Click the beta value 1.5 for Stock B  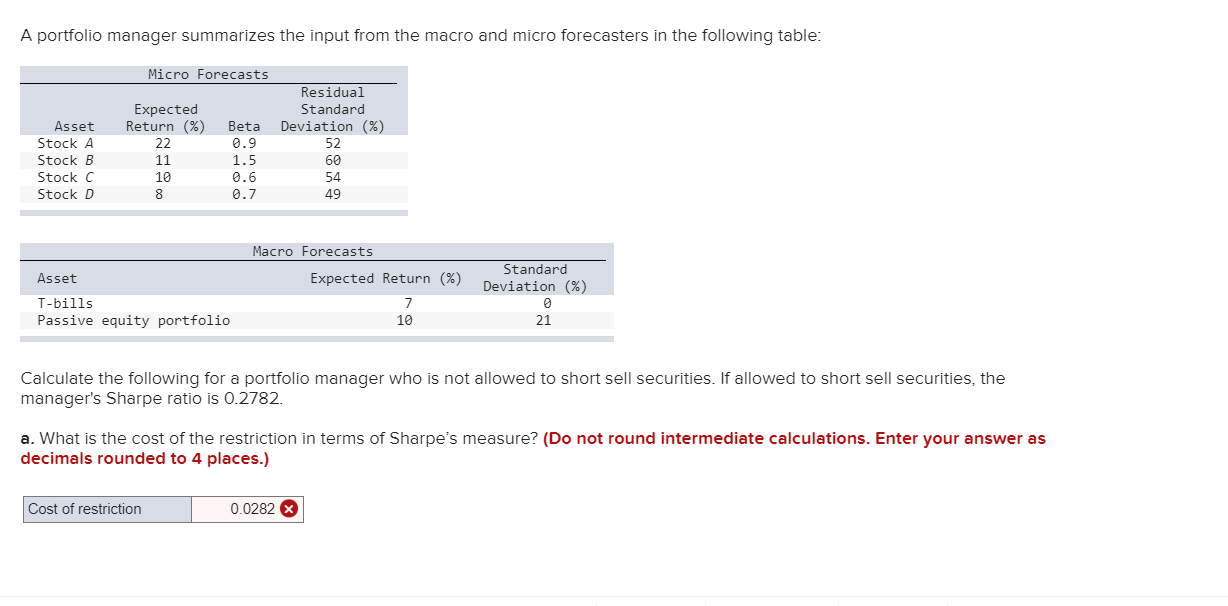pos(243,160)
